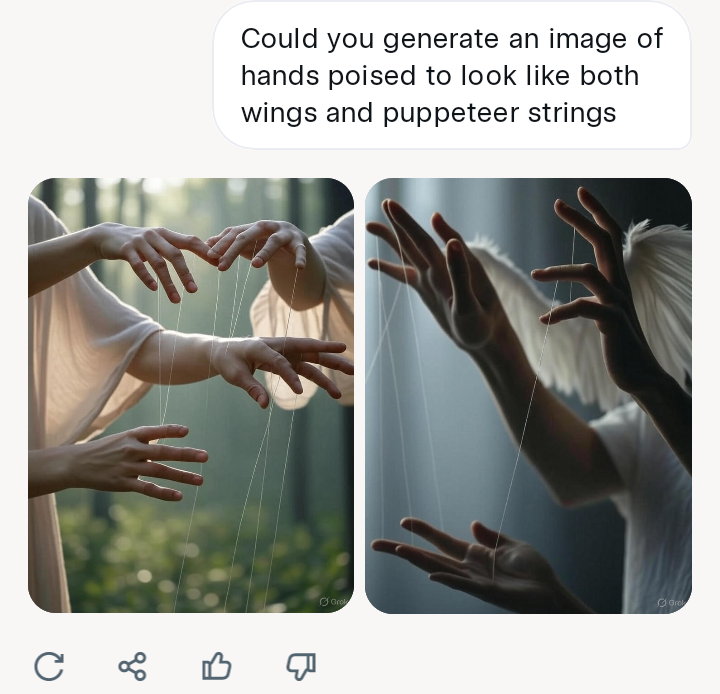Click the Grok watermark on forest image

334,602
